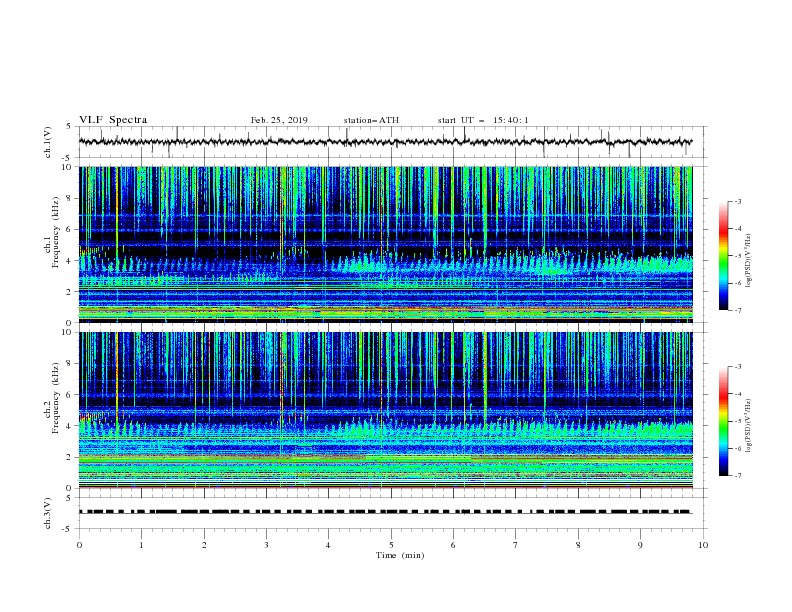Viewport: 792px width, 612px height.
Task: Click the "5" tick on the time axis
Action: [x=391, y=545]
